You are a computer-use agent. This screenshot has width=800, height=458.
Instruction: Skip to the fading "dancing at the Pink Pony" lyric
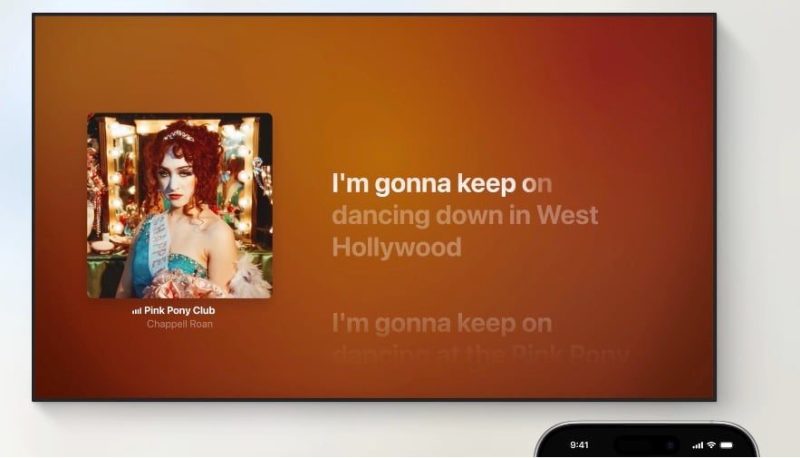tap(480, 353)
